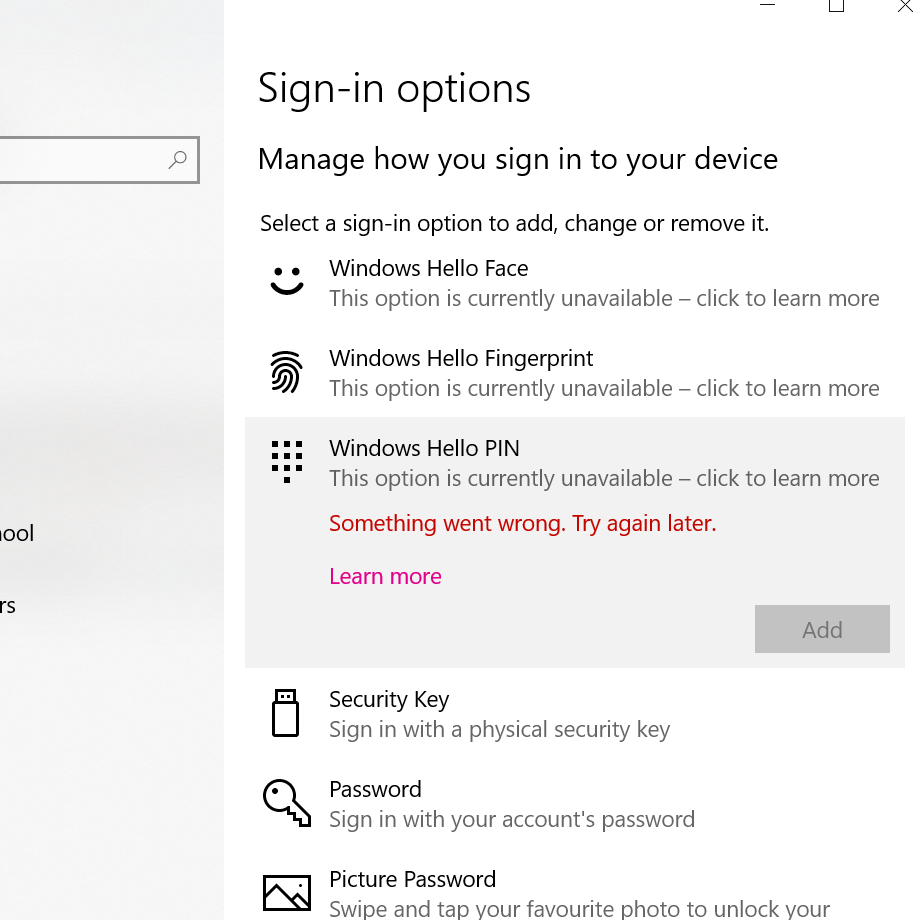This screenshot has width=920, height=920.
Task: Minimize the Settings window
Action: point(767,5)
